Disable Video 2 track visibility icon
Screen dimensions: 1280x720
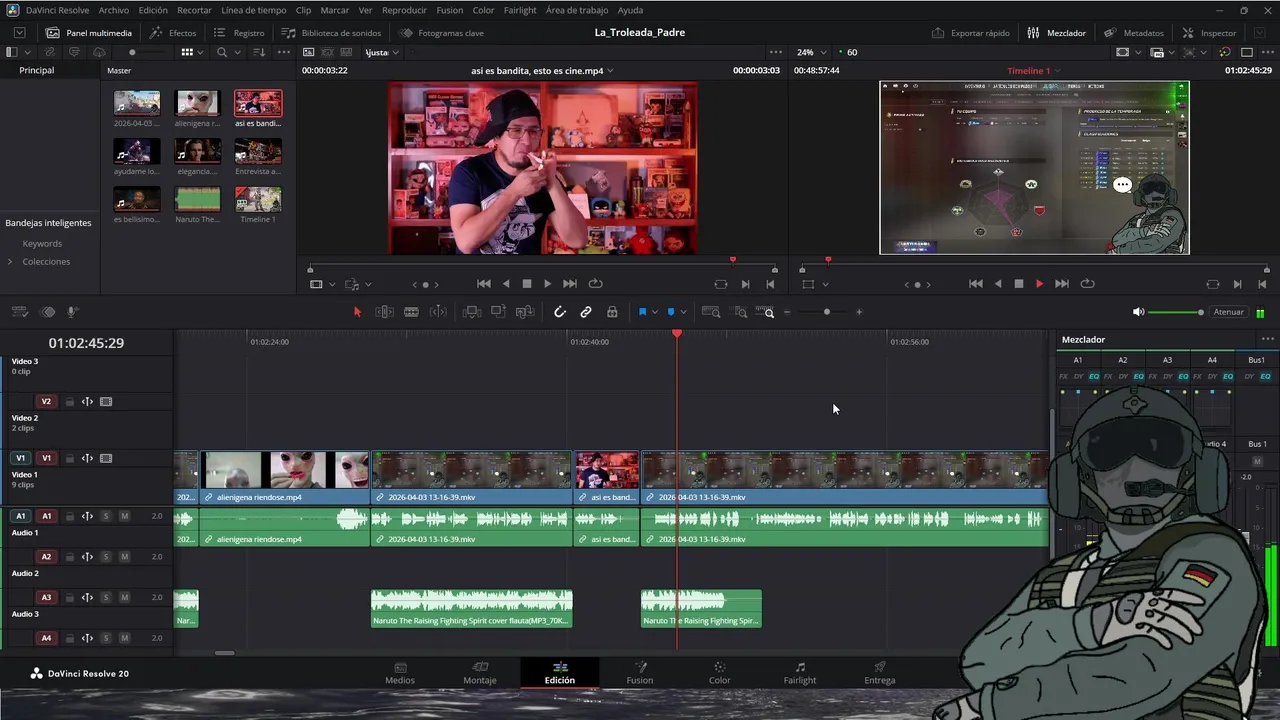[106, 402]
